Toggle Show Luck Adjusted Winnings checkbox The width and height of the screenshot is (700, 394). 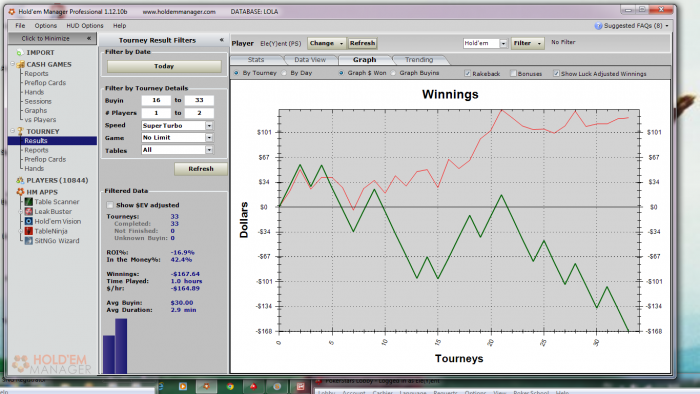point(556,73)
